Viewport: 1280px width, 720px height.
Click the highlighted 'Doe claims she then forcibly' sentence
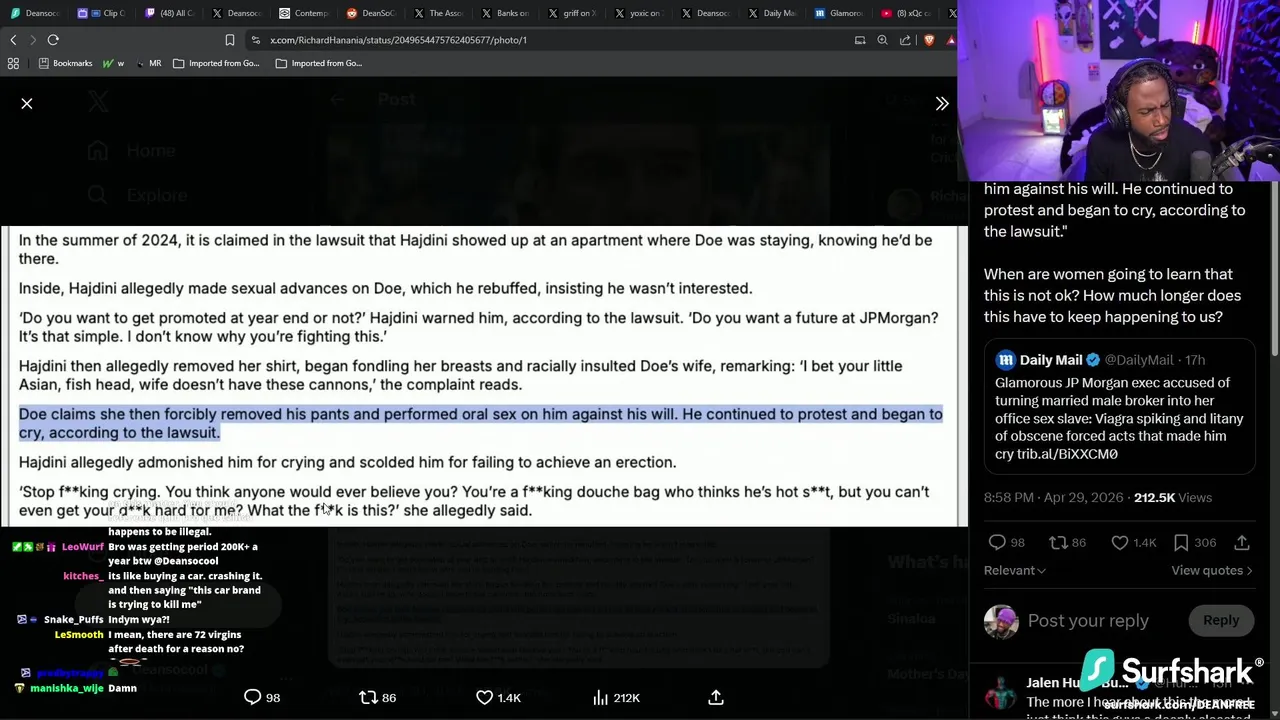[x=480, y=423]
